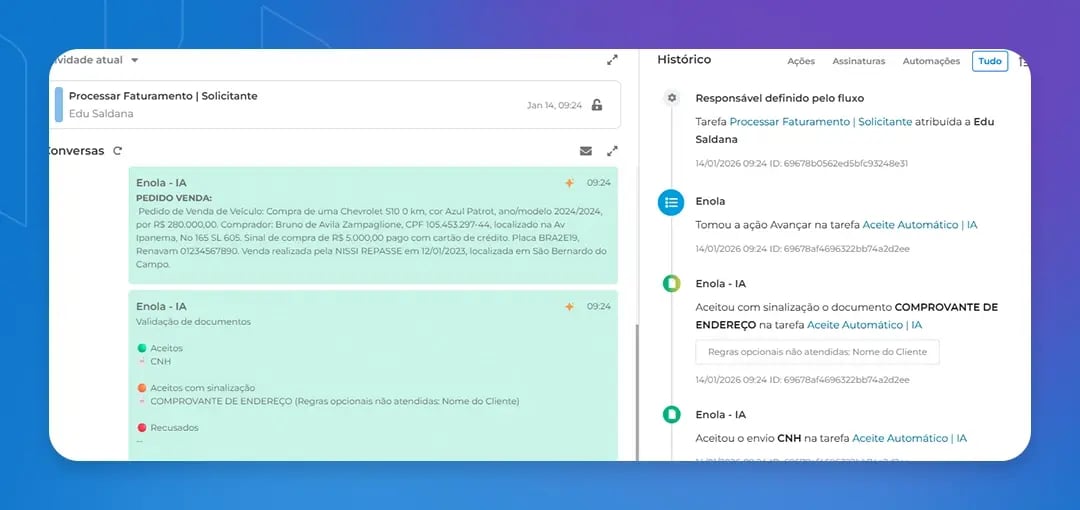
Task: Click the conversation panel vertical scrollbar
Action: click(x=636, y=393)
